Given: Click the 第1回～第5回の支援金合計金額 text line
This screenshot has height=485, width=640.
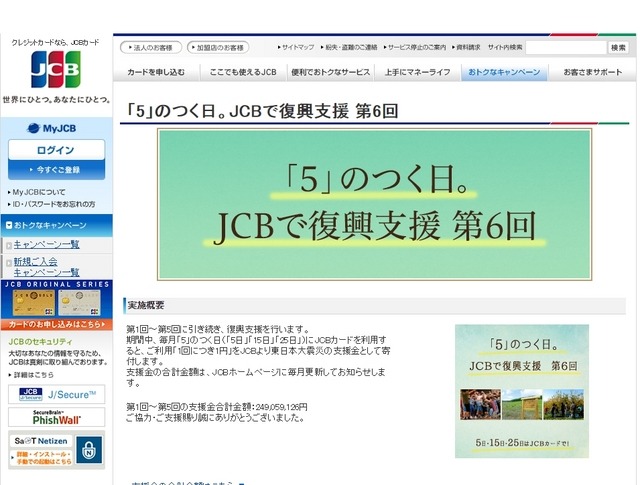Looking at the screenshot, I should pyautogui.click(x=217, y=407).
